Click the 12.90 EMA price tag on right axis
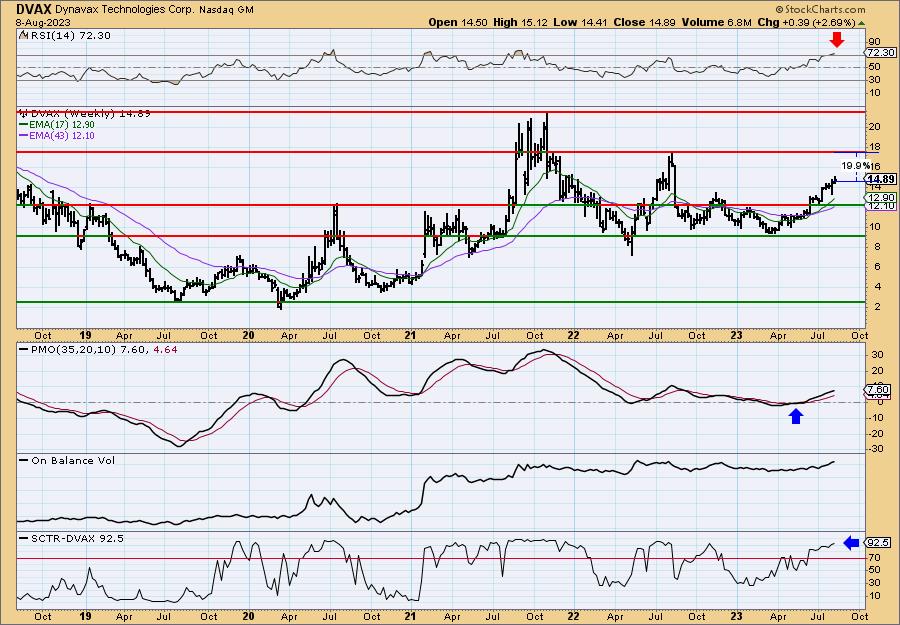 (x=881, y=197)
